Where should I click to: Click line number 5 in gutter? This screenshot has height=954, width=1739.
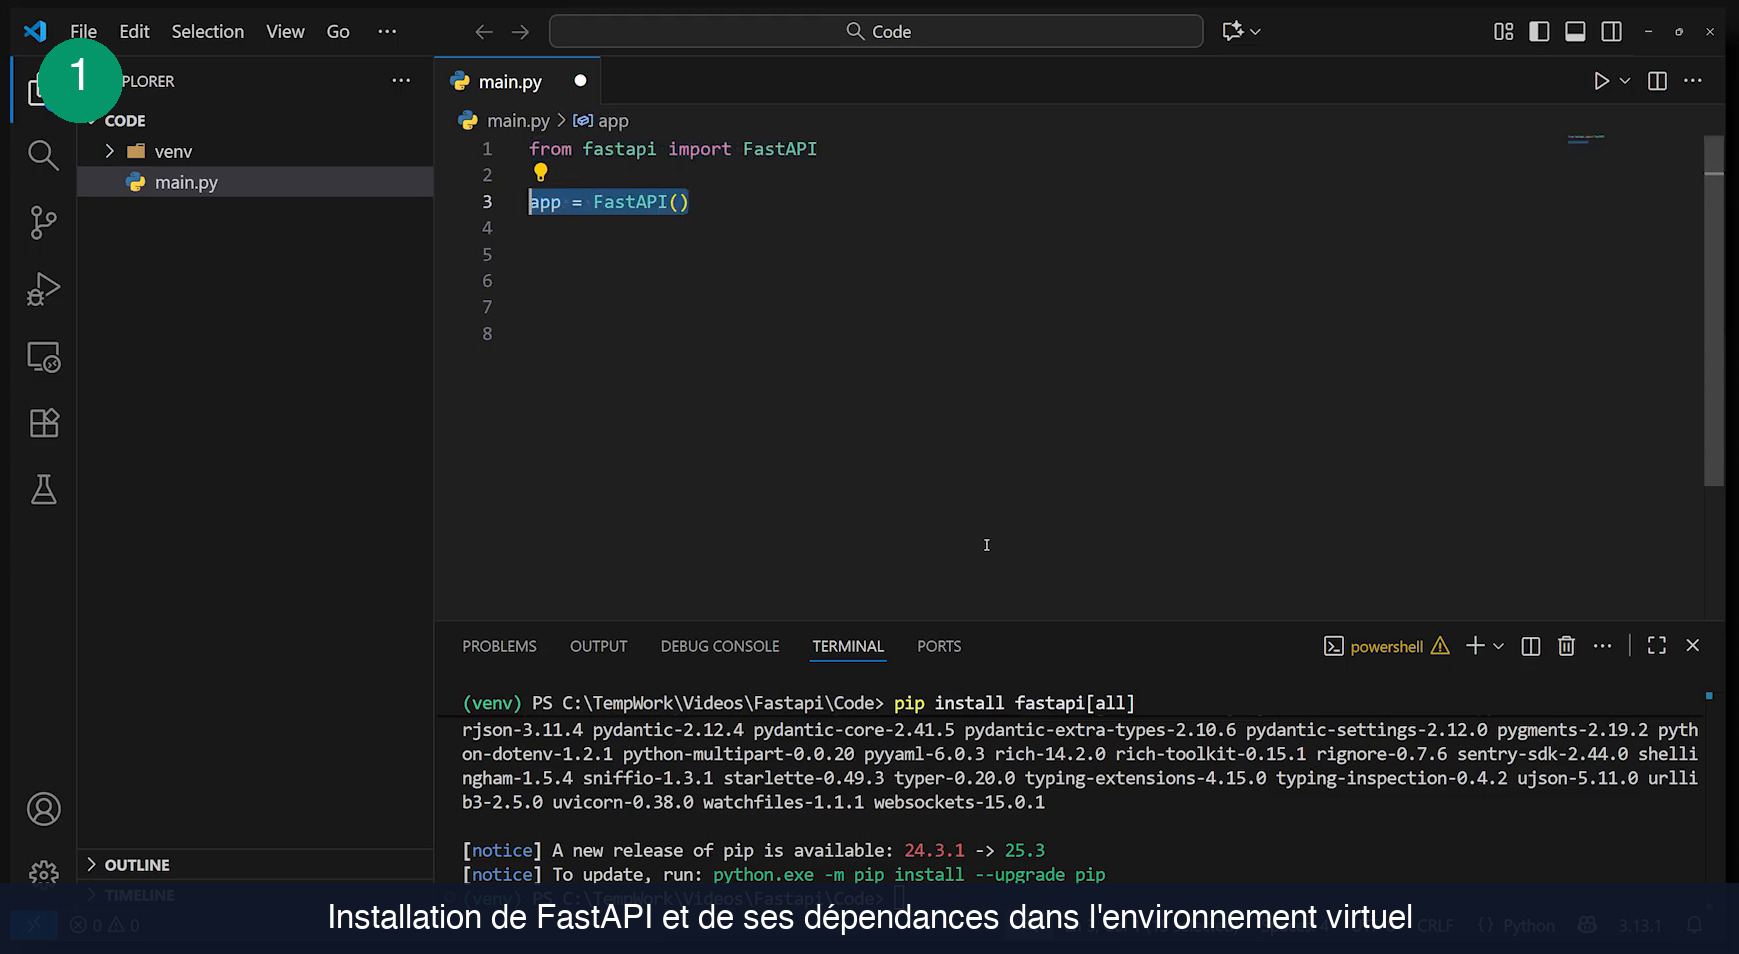[x=487, y=255]
